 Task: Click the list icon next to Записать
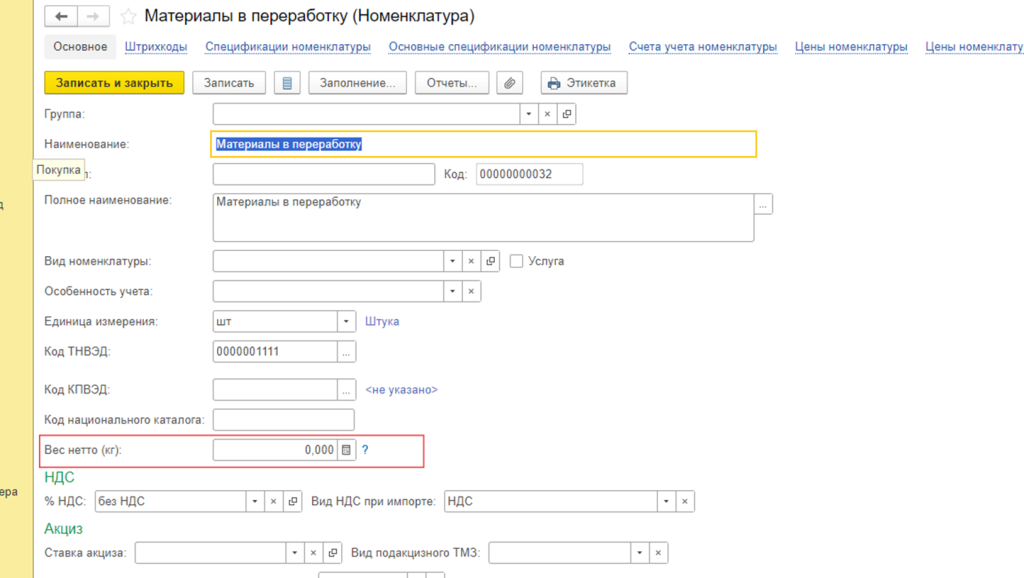click(287, 83)
